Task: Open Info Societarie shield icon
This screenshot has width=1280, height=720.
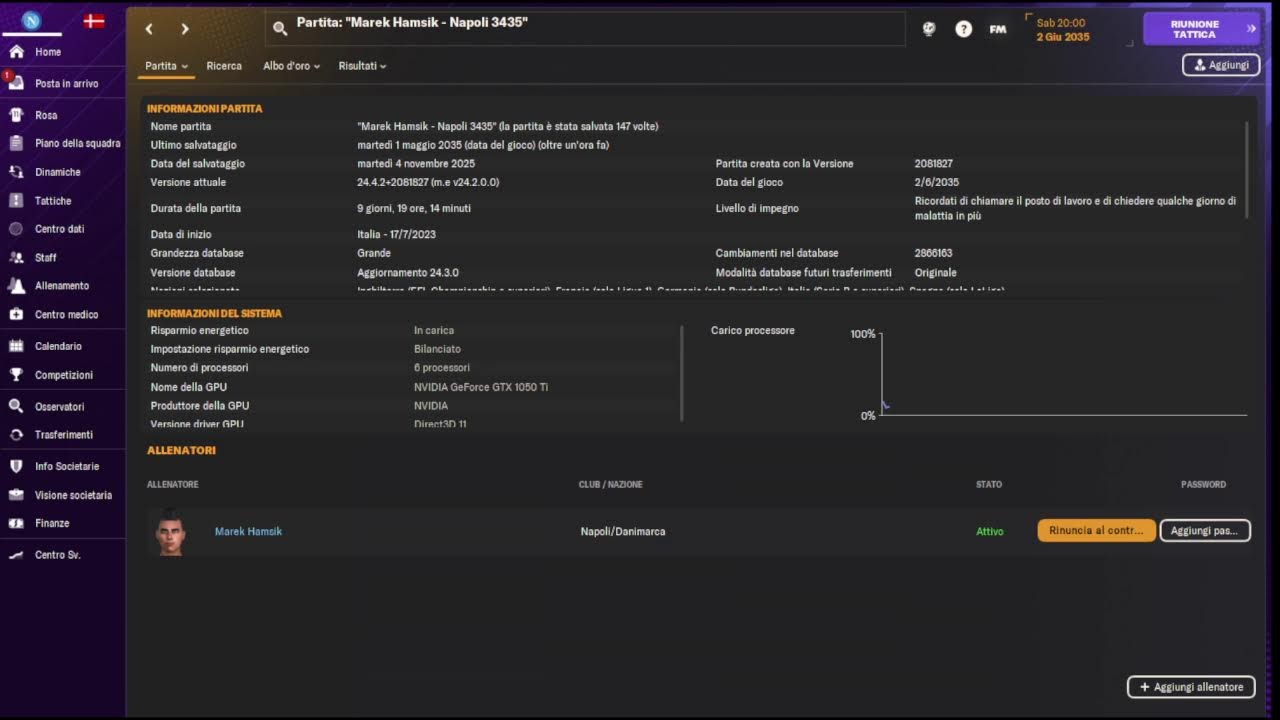Action: click(x=16, y=466)
